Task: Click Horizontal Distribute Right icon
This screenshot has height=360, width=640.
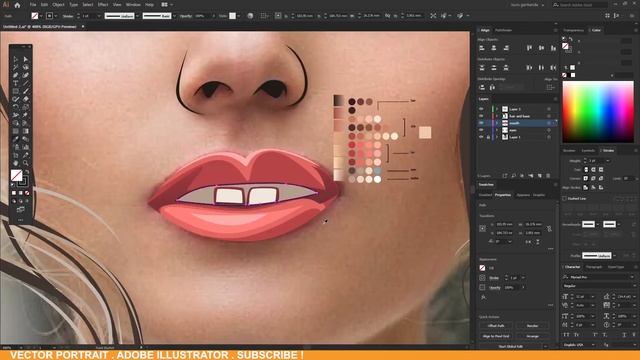Action: coord(553,68)
